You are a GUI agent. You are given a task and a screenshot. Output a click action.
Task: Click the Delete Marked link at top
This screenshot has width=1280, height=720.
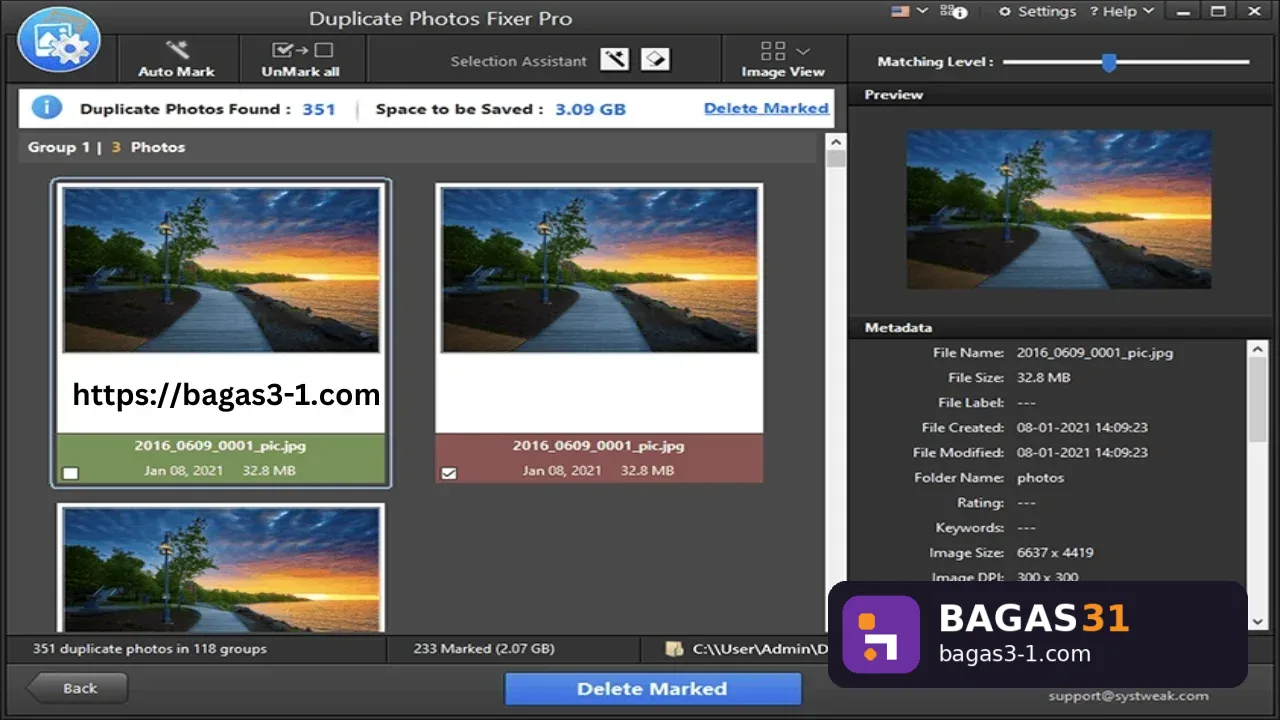[766, 108]
